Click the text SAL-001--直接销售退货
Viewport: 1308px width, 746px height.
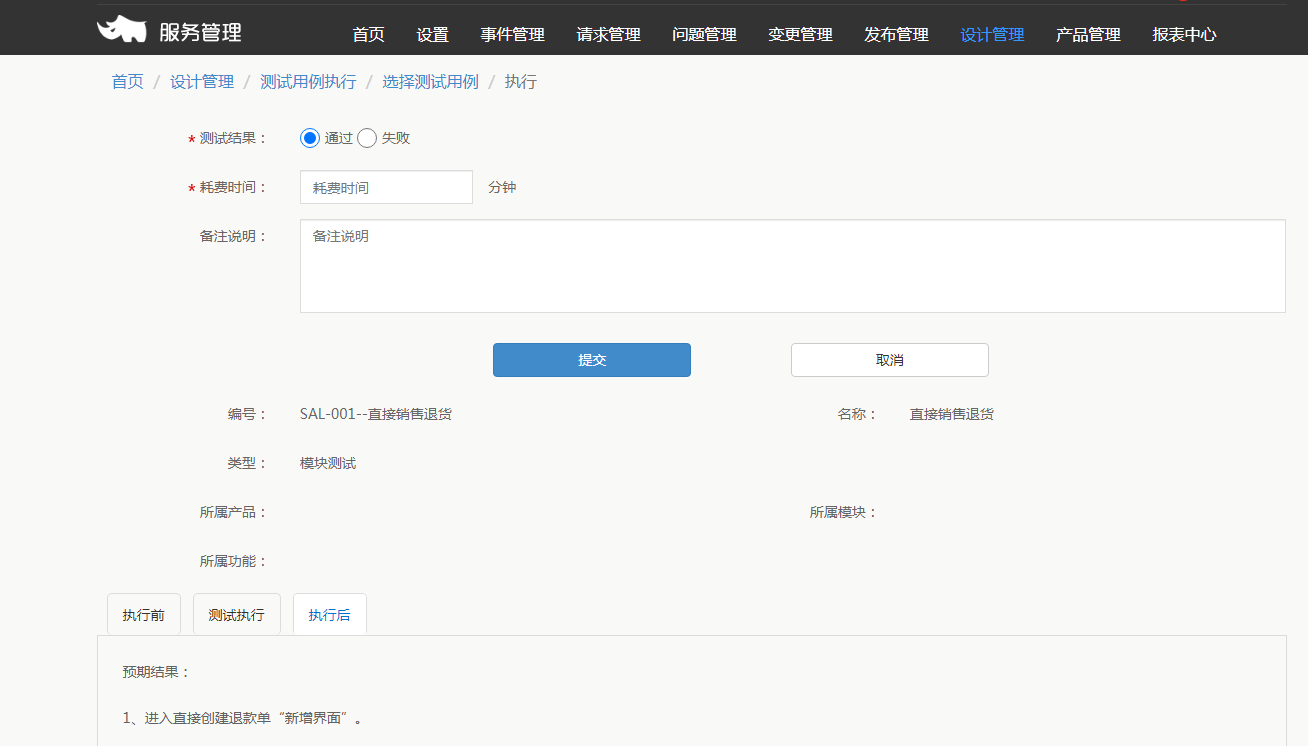[x=376, y=414]
